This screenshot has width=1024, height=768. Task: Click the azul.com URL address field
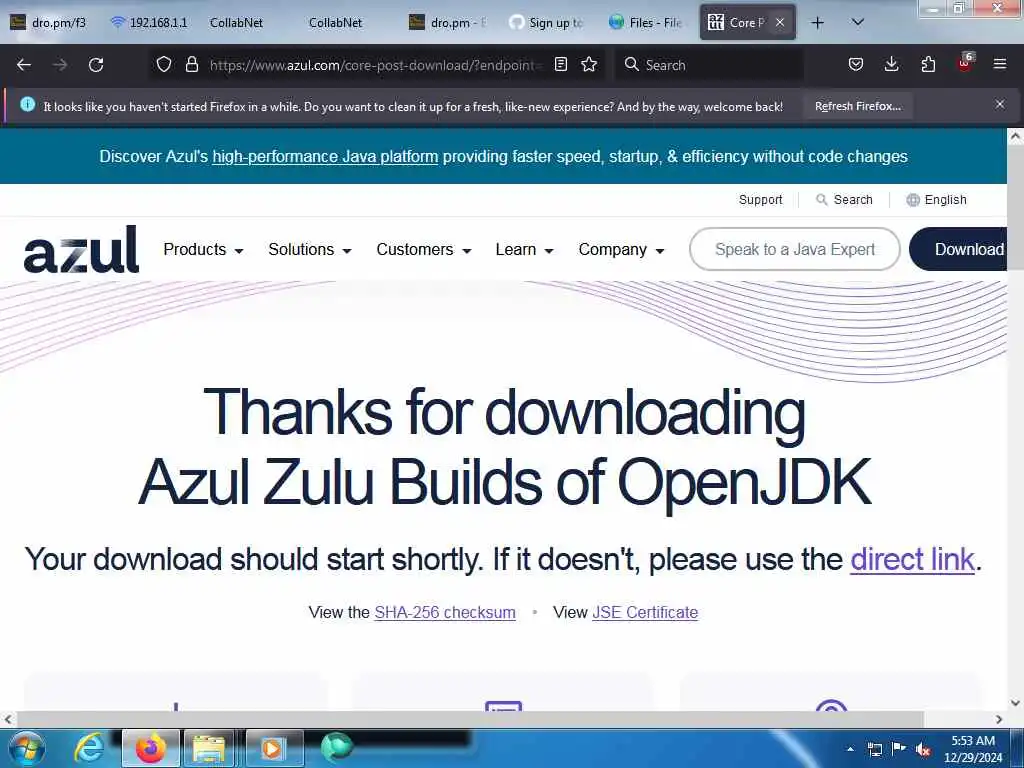click(376, 65)
